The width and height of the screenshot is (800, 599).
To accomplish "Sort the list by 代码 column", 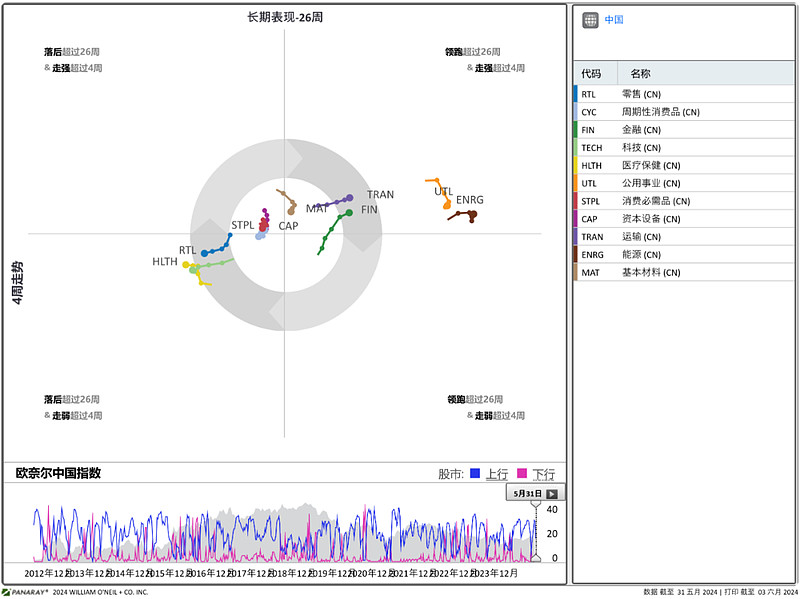I will click(591, 74).
